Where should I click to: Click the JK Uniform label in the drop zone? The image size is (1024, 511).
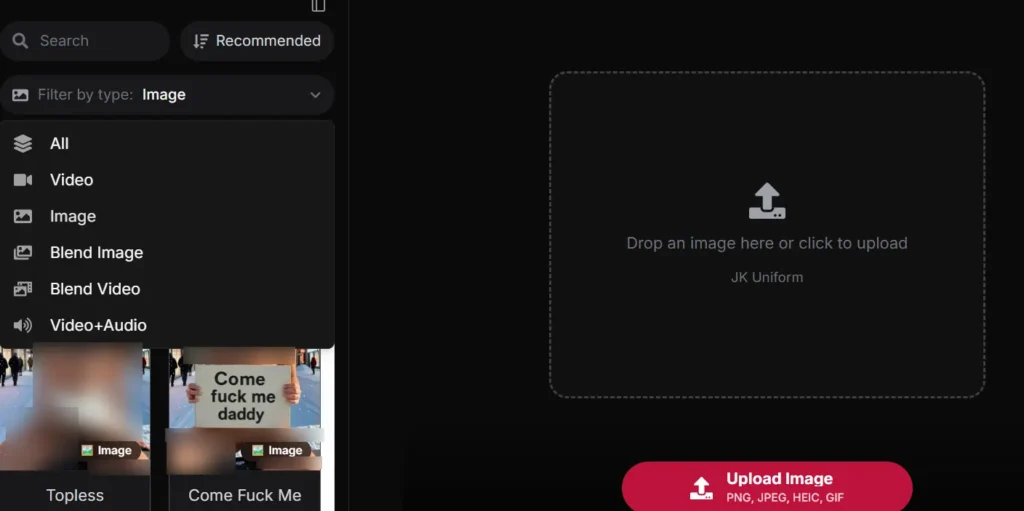click(x=767, y=277)
